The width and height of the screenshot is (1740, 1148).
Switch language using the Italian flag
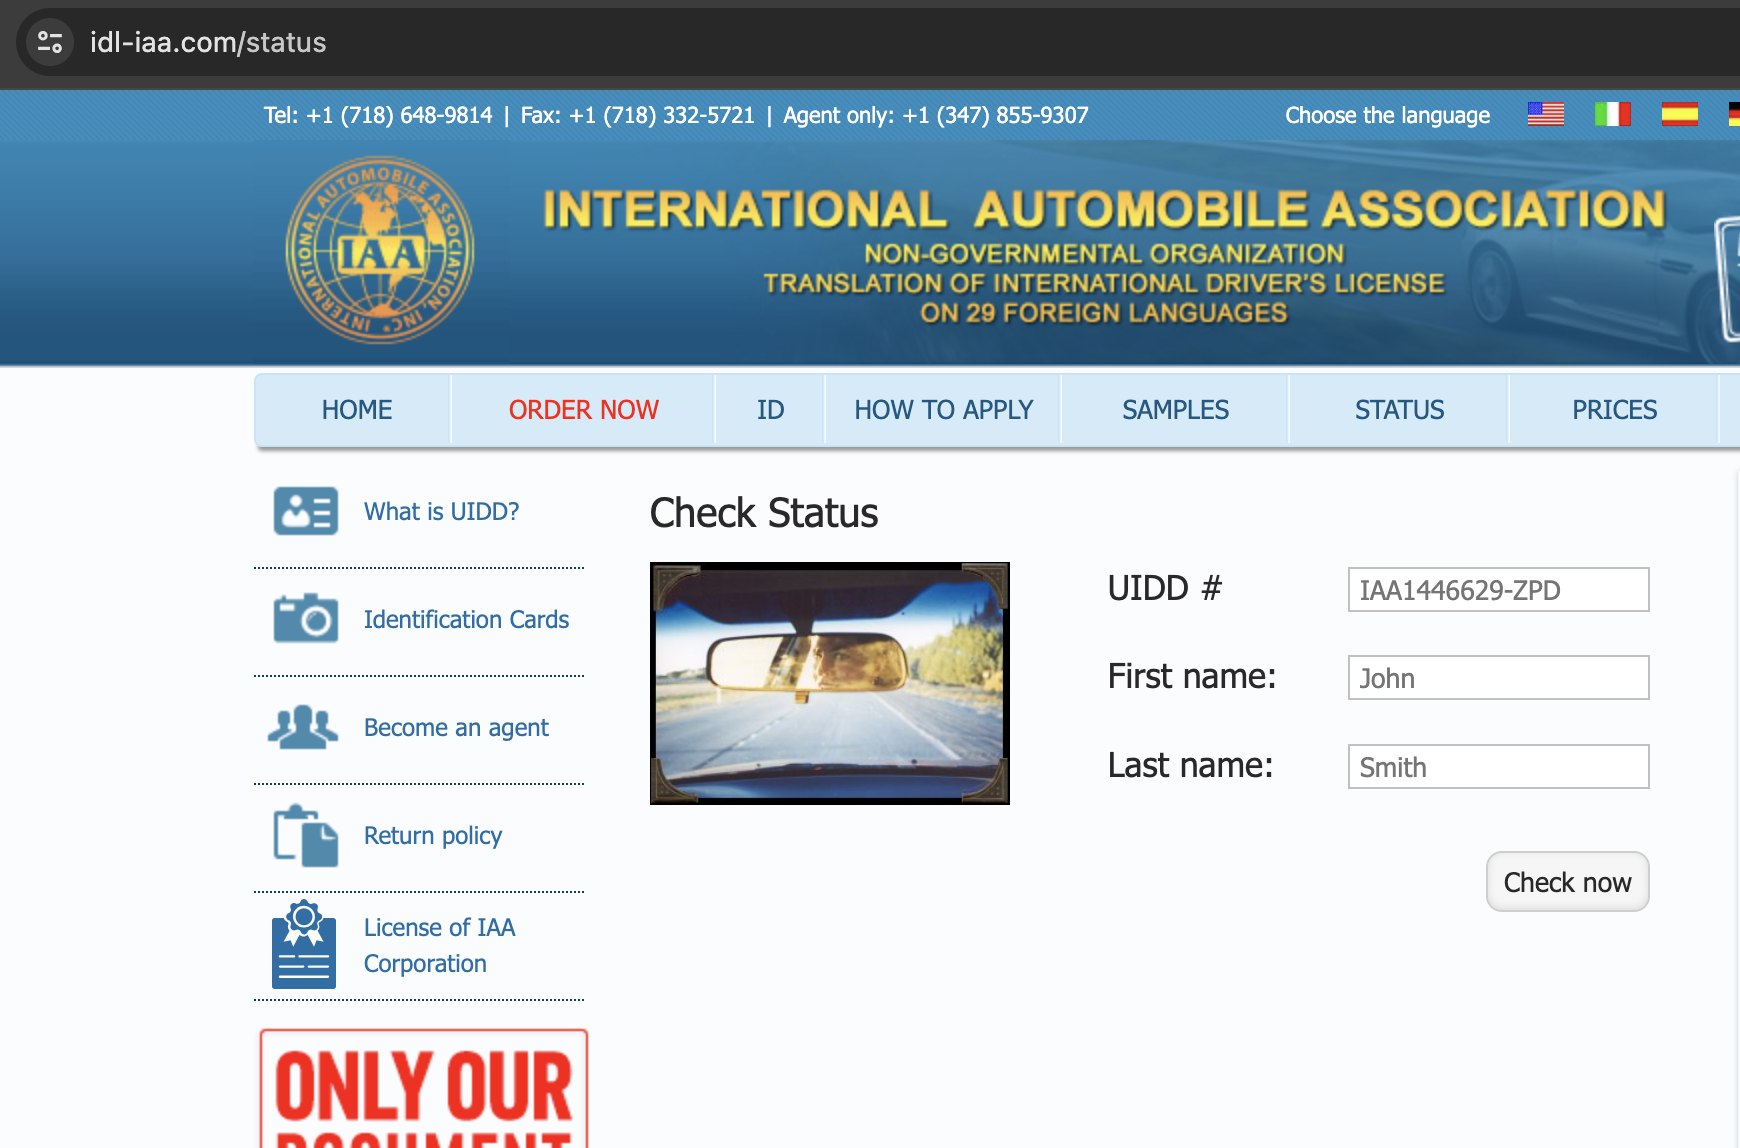[1612, 114]
